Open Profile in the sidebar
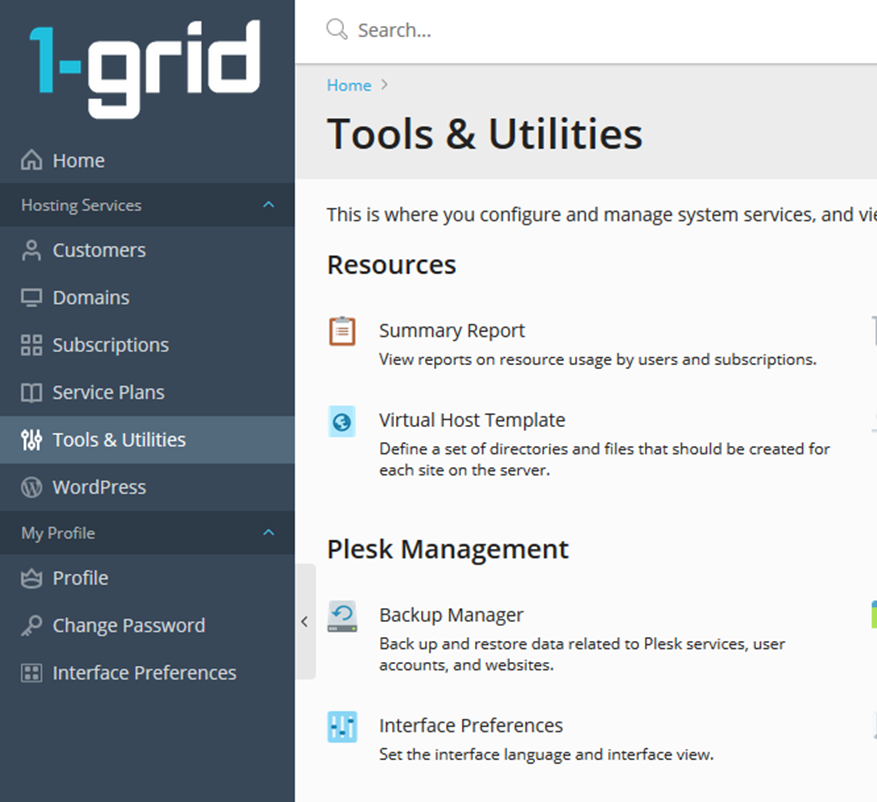This screenshot has width=877, height=802. pos(147,578)
